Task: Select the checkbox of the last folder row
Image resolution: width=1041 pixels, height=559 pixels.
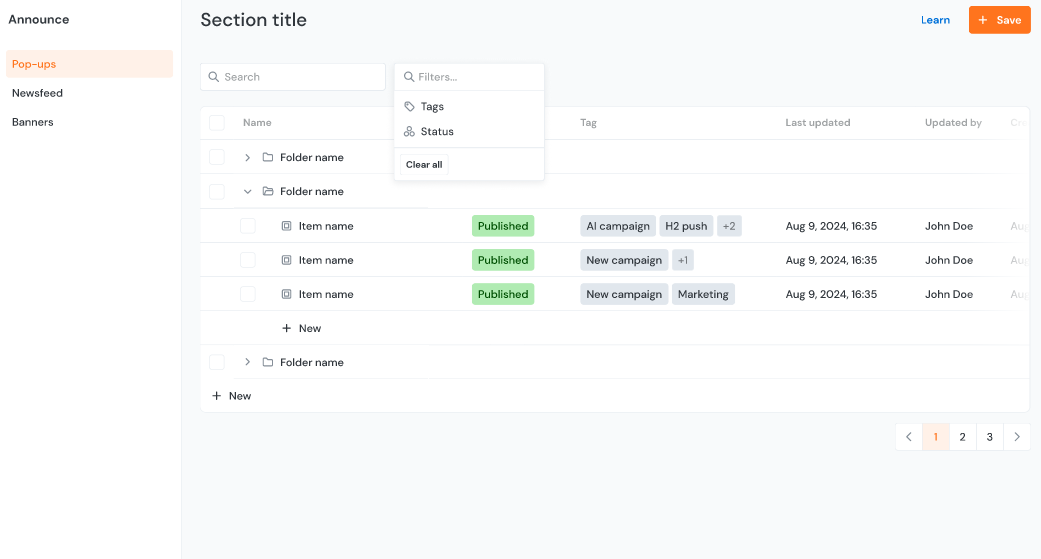Action: 217,362
